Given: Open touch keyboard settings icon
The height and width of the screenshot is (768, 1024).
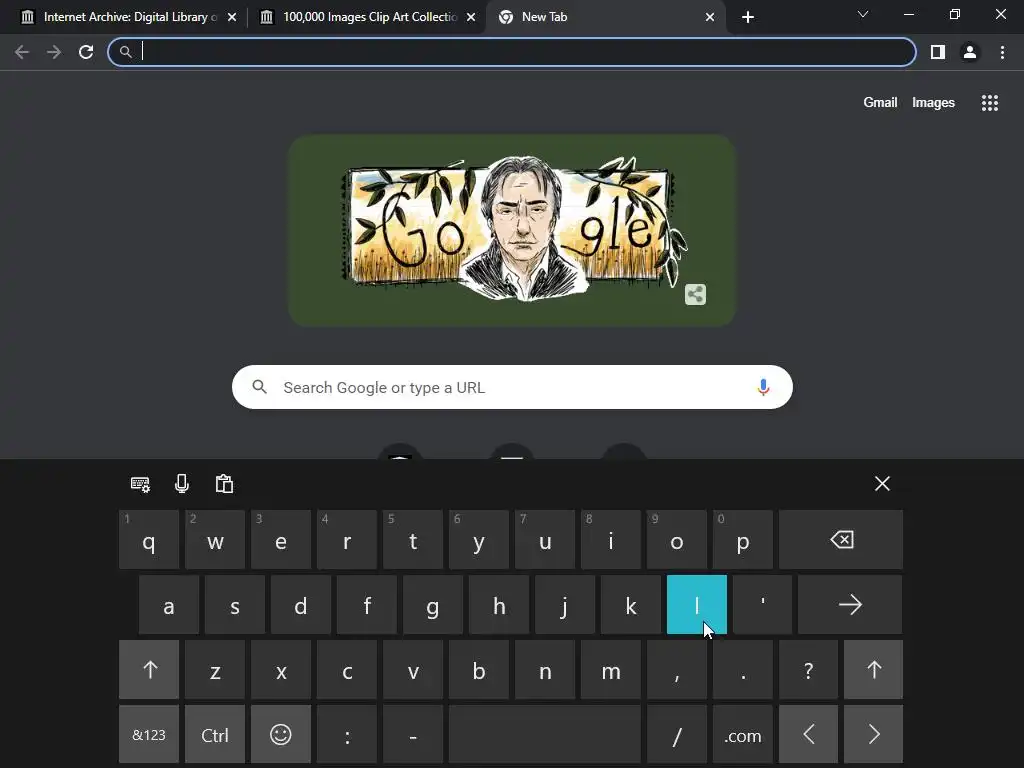Looking at the screenshot, I should tap(140, 484).
